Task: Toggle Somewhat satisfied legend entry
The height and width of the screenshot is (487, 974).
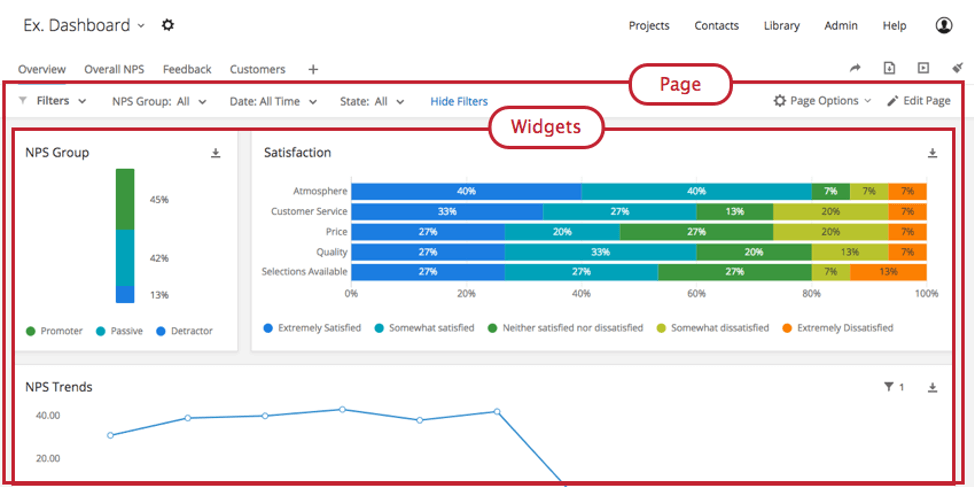Action: [x=424, y=327]
